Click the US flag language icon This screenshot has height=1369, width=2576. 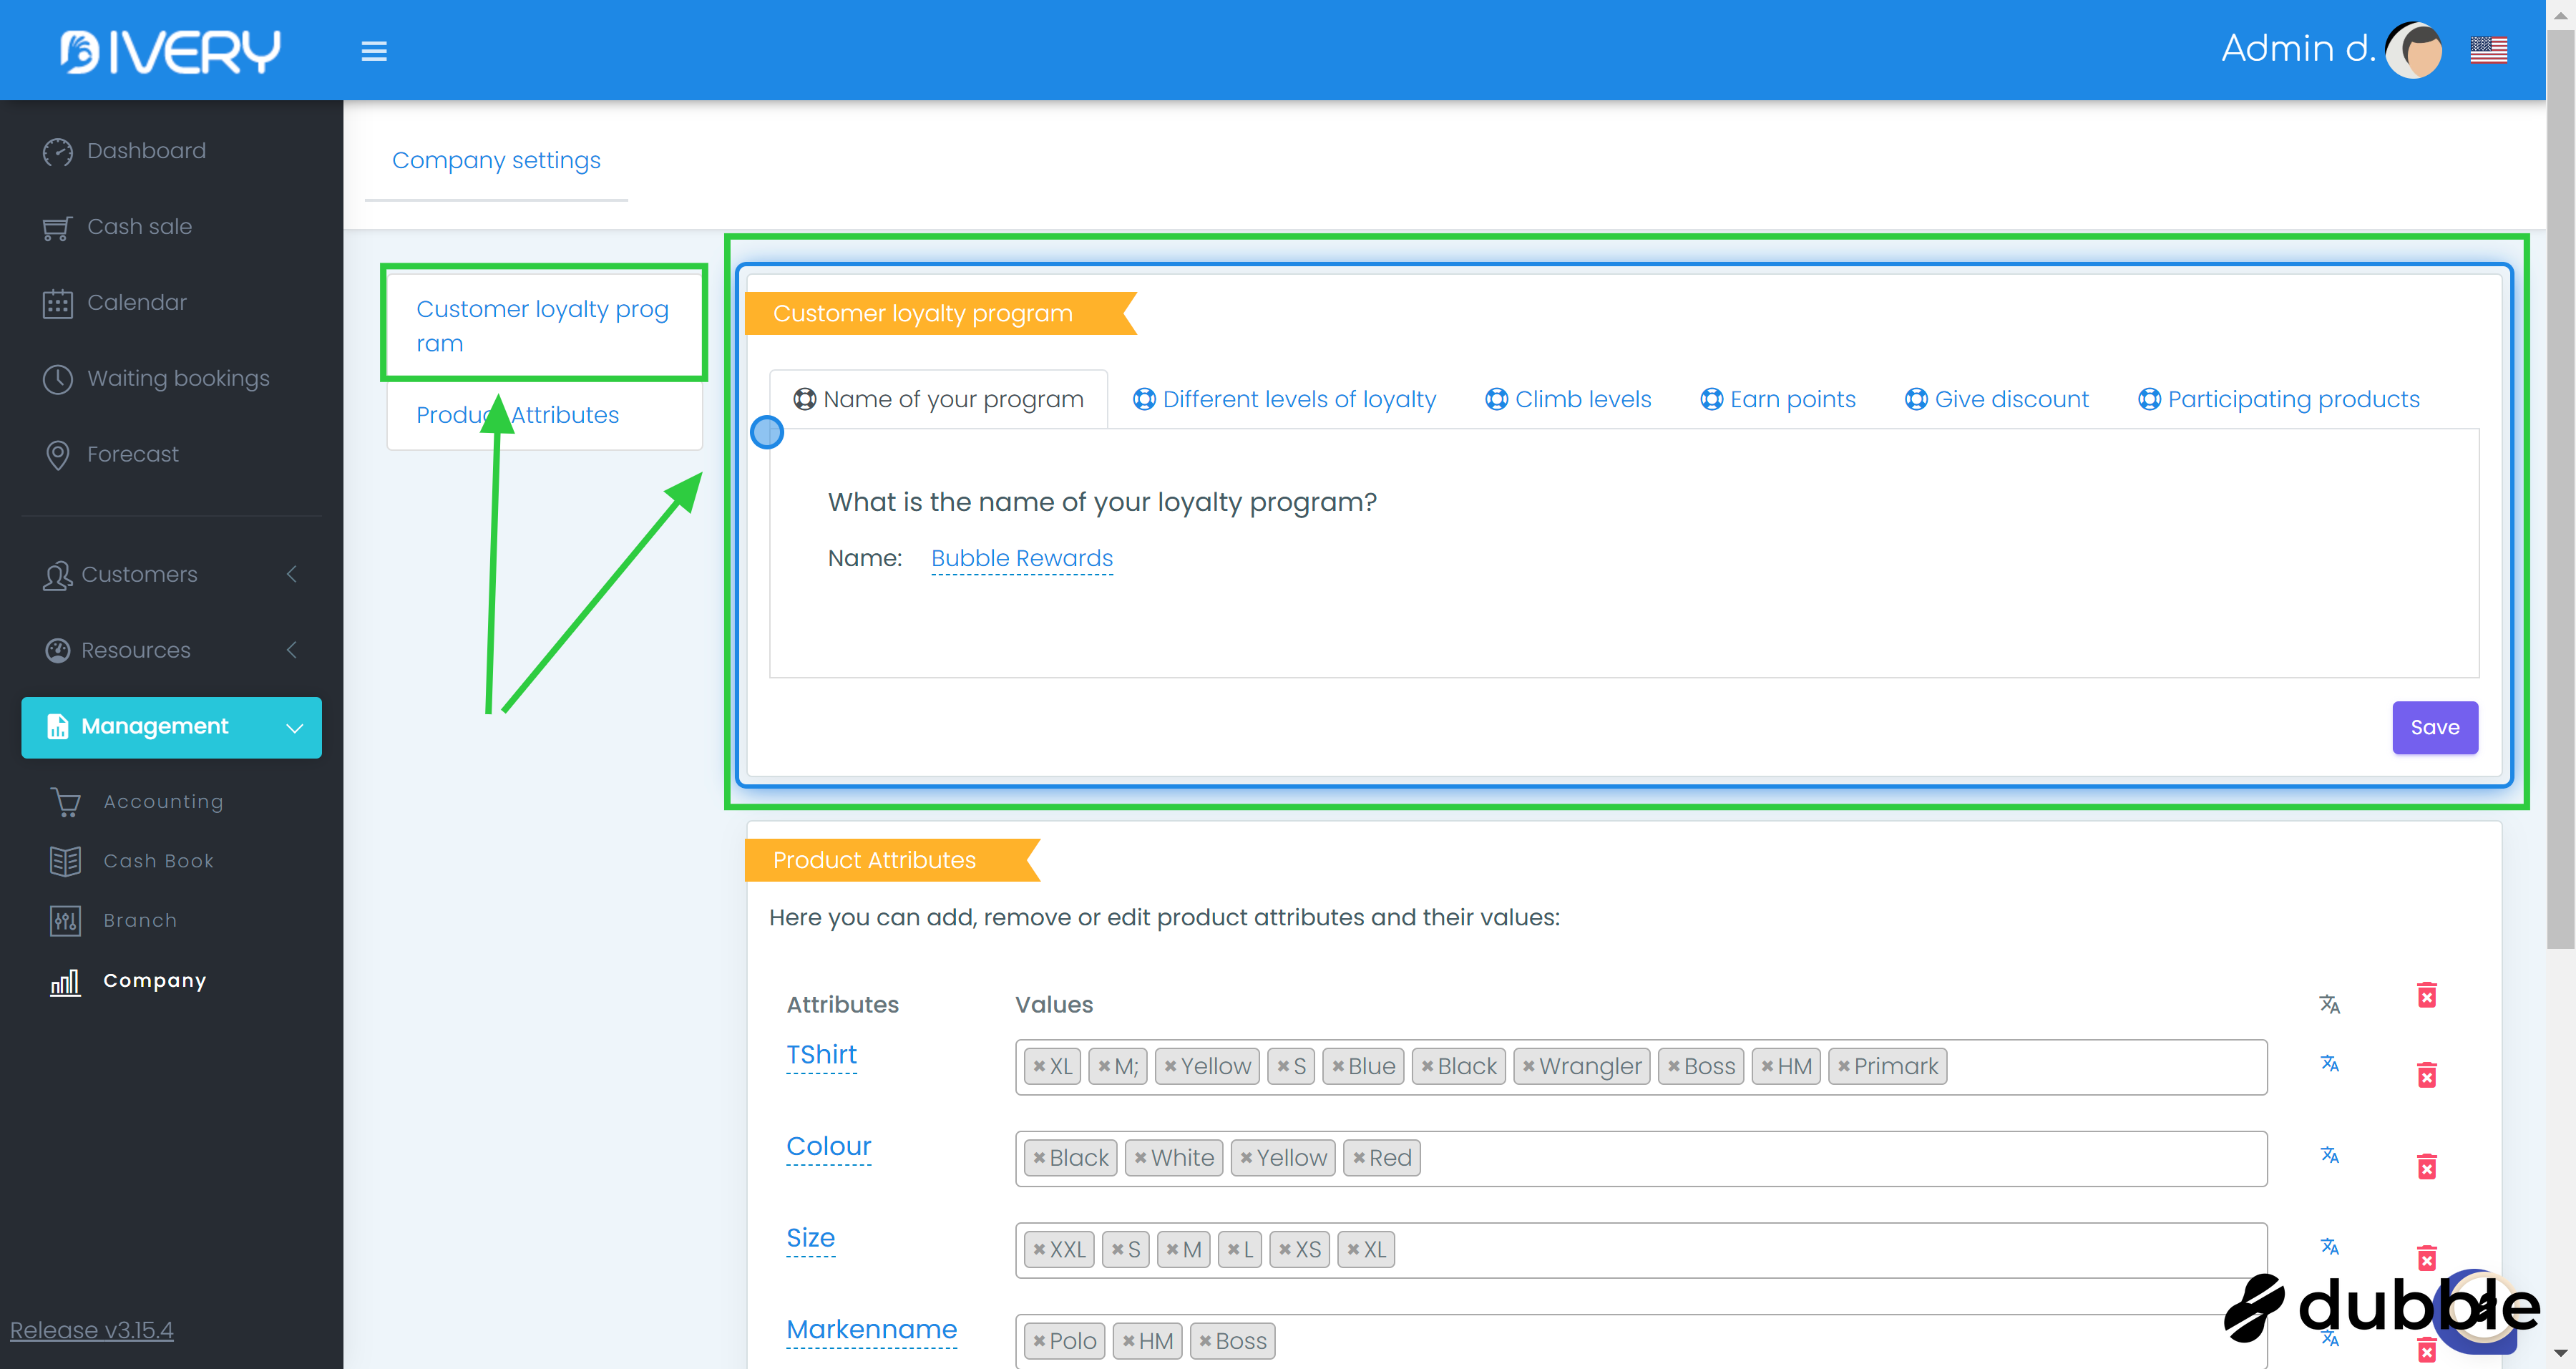2488,50
